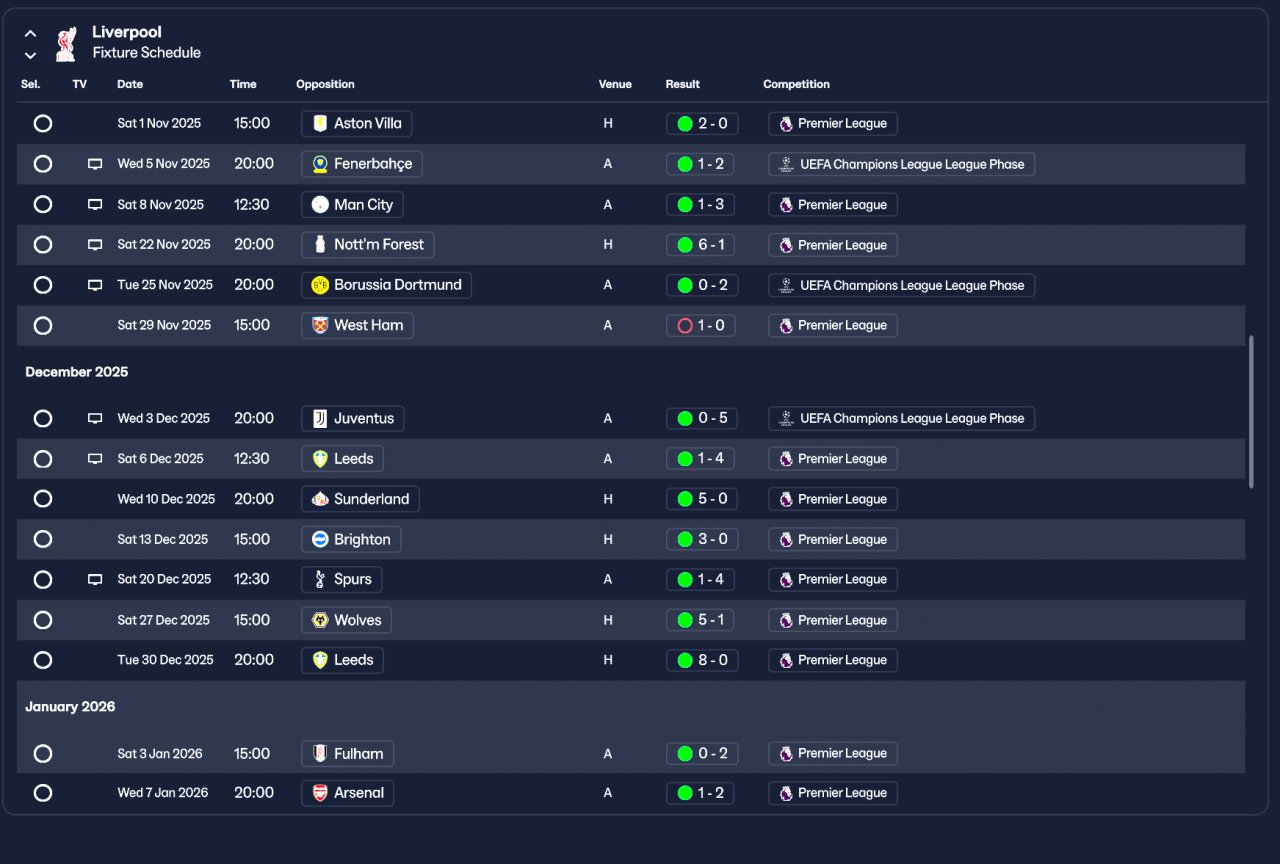Go to next team with down chevron

30,55
